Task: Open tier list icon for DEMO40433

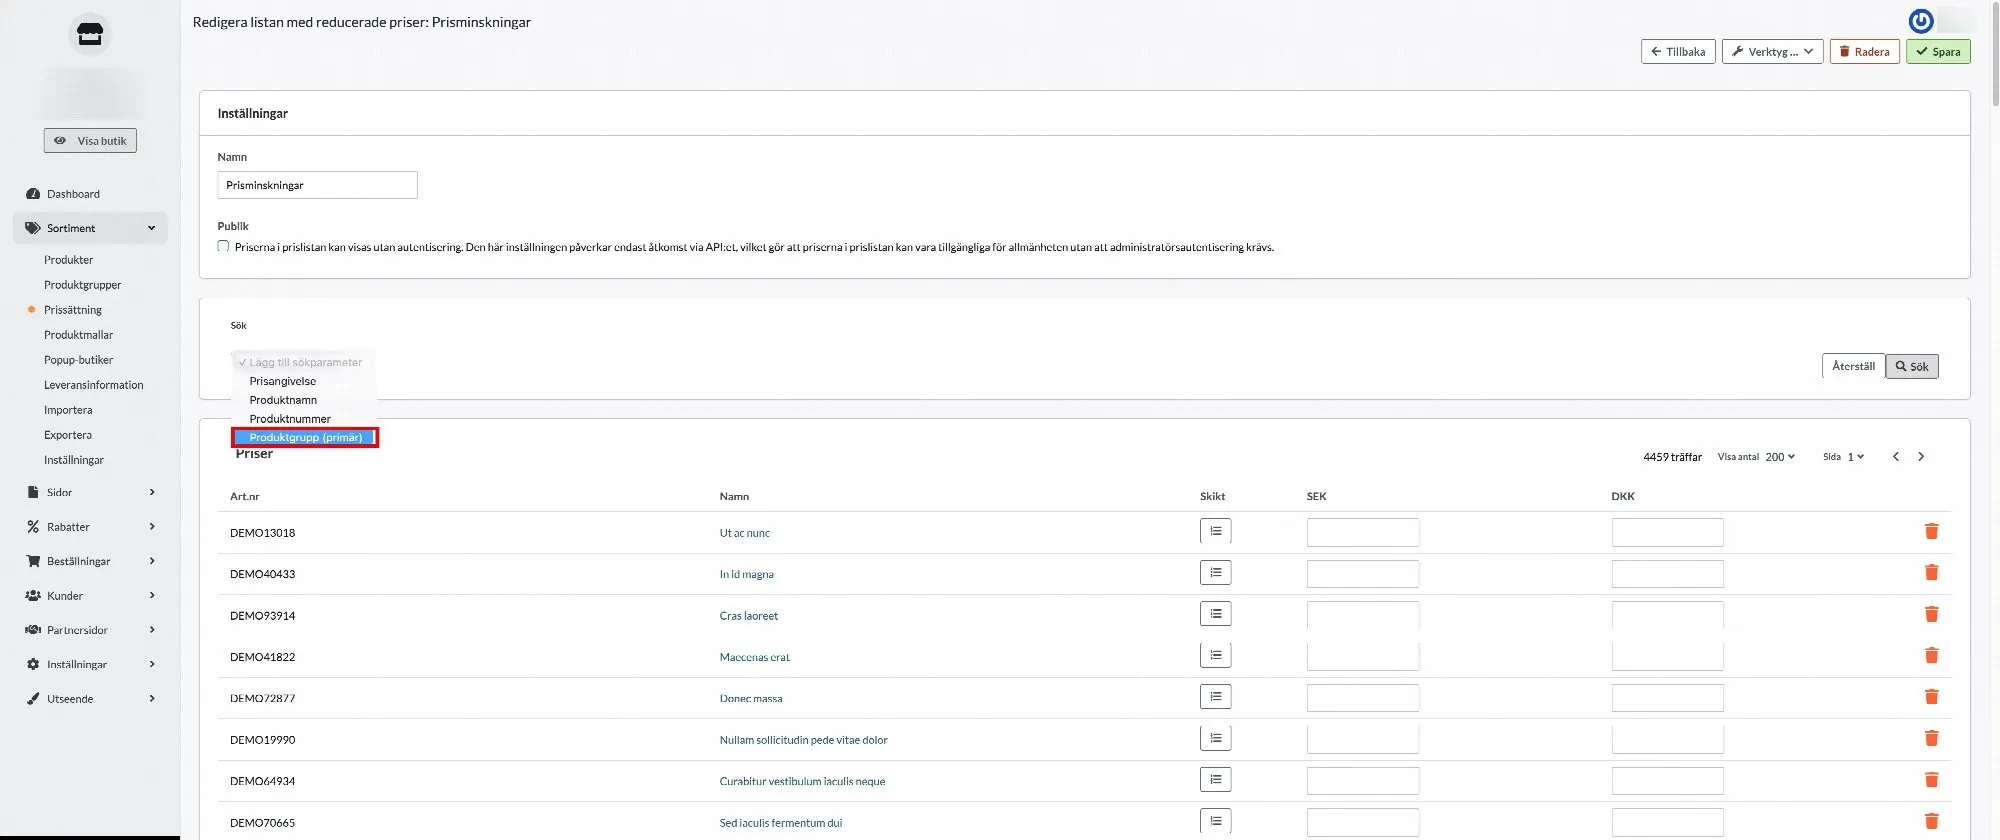Action: click(x=1215, y=573)
